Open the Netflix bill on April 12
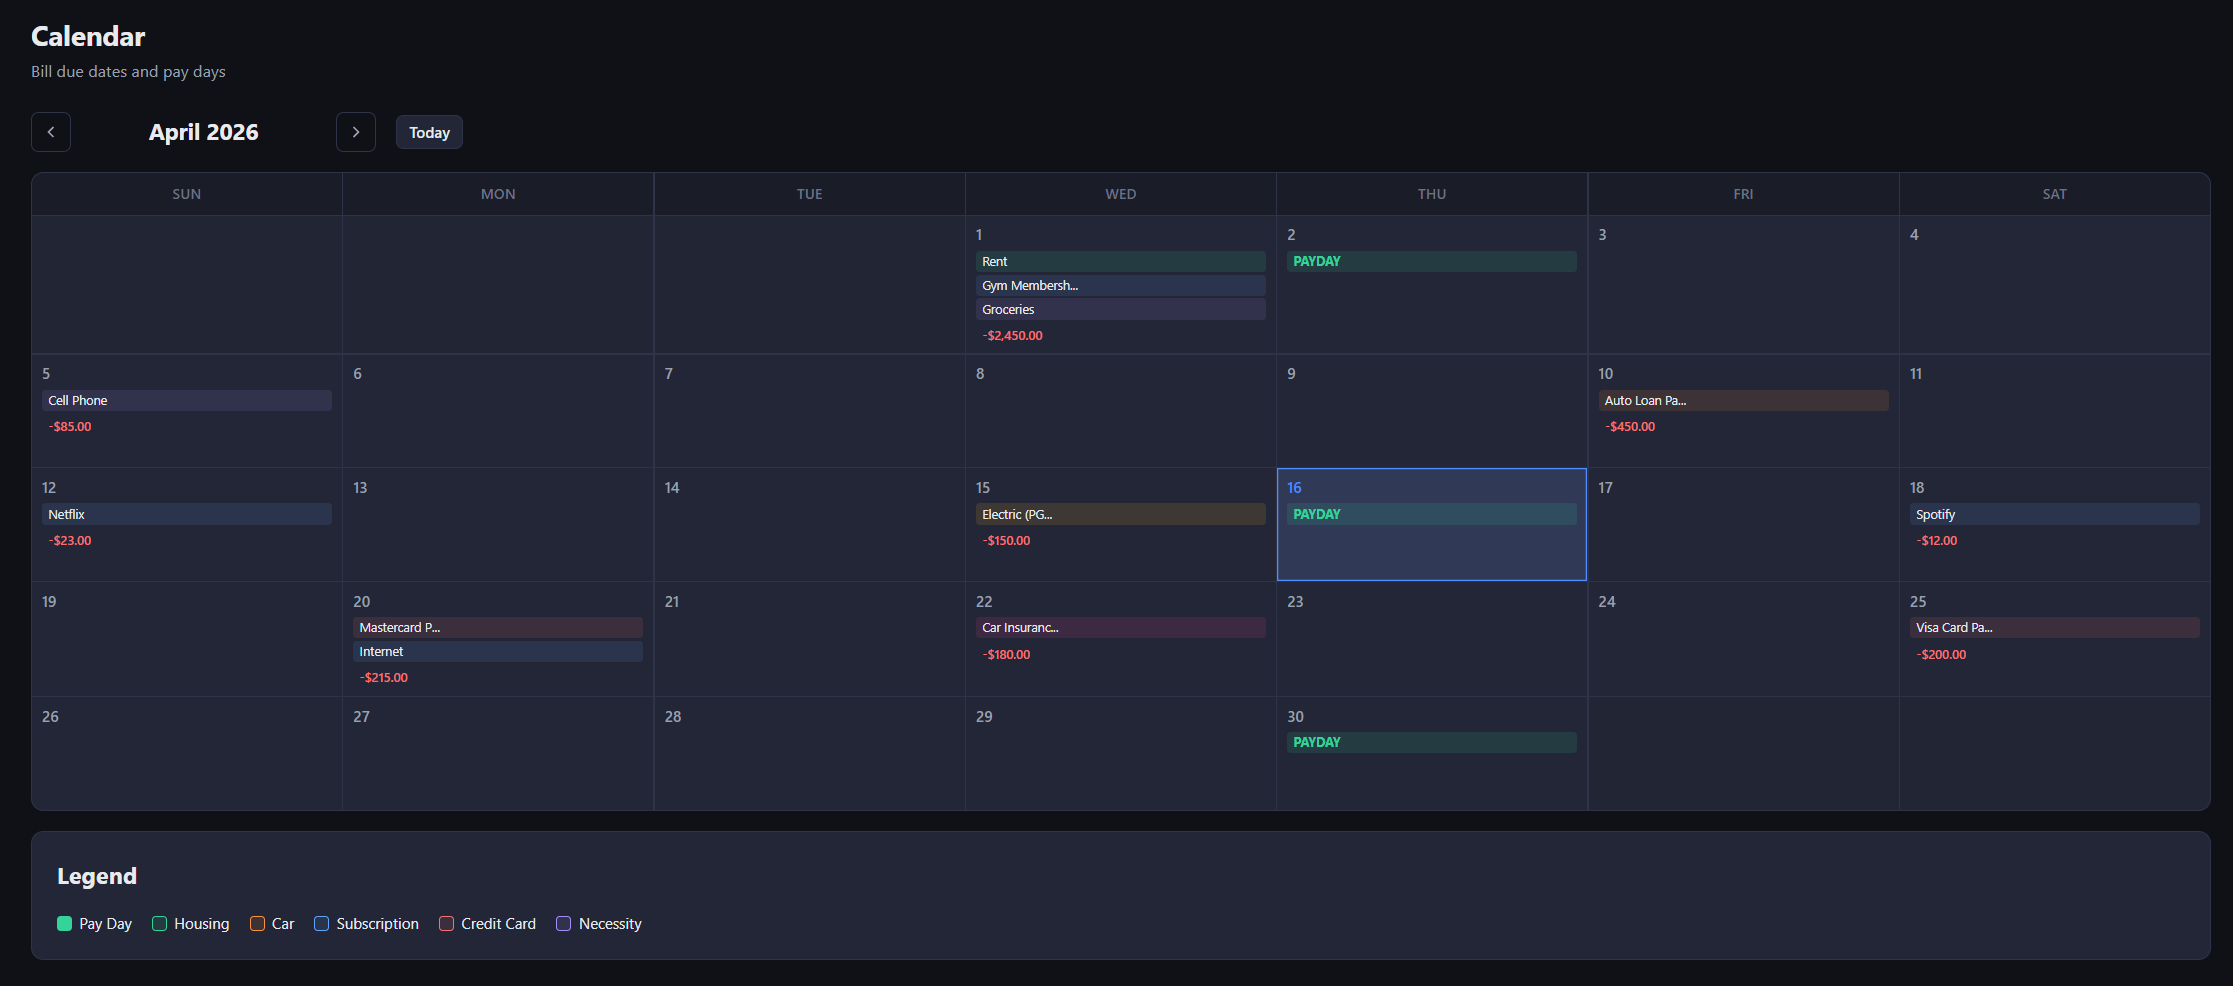 point(186,514)
